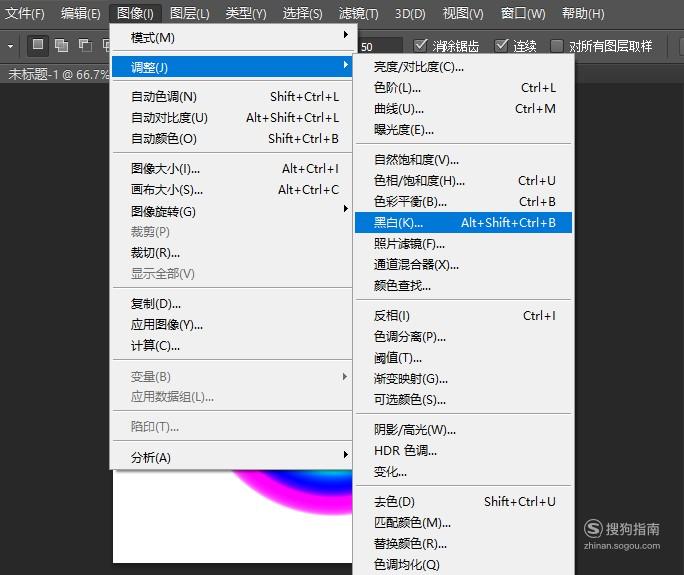Open 阈值(T)... adjustment
684x575 pixels.
463,358
